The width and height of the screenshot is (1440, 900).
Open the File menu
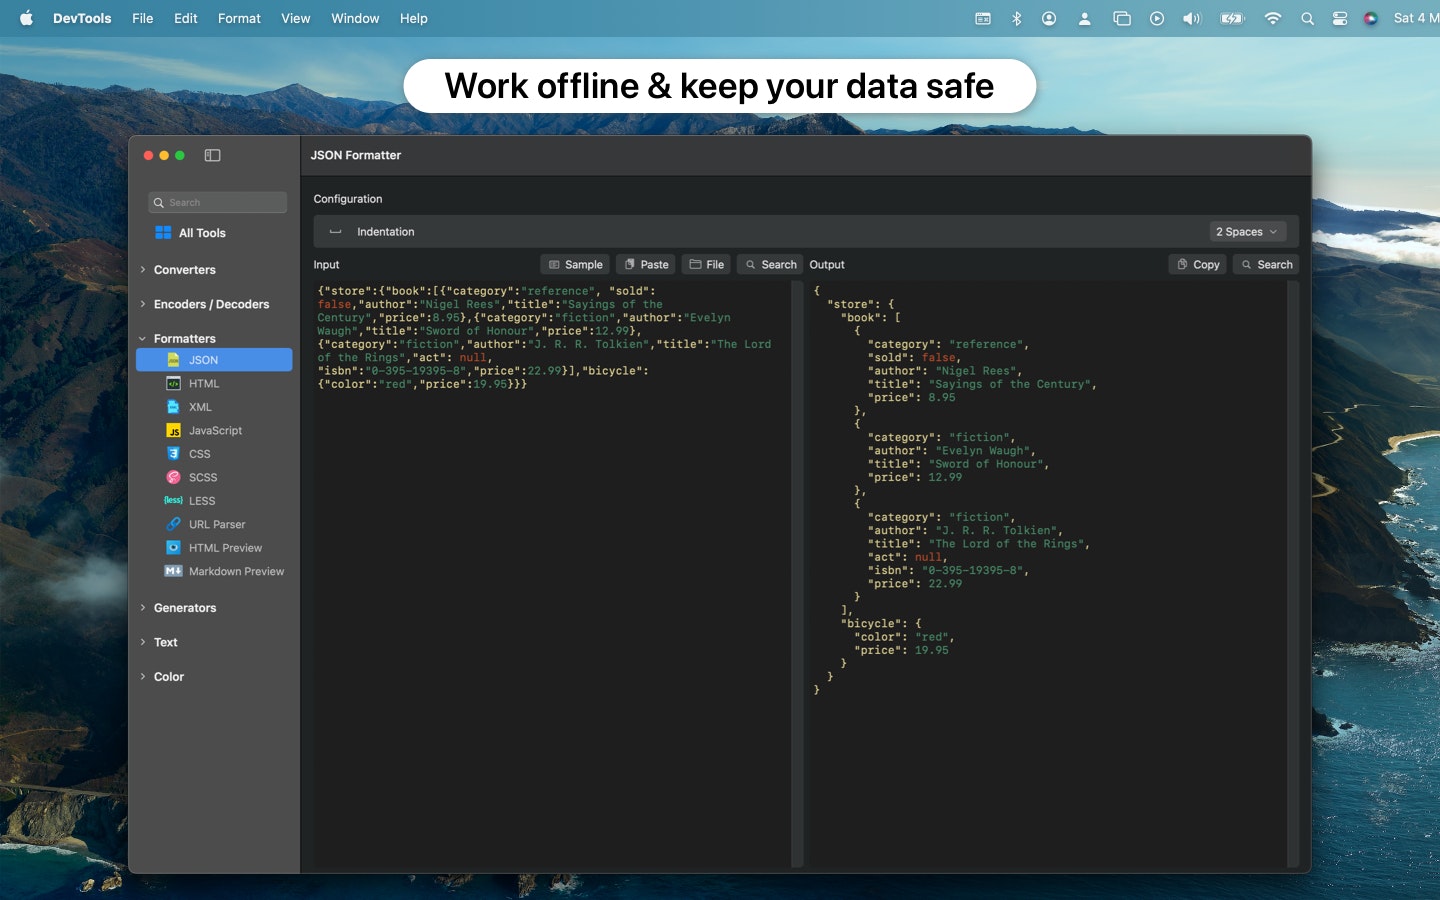click(x=143, y=18)
